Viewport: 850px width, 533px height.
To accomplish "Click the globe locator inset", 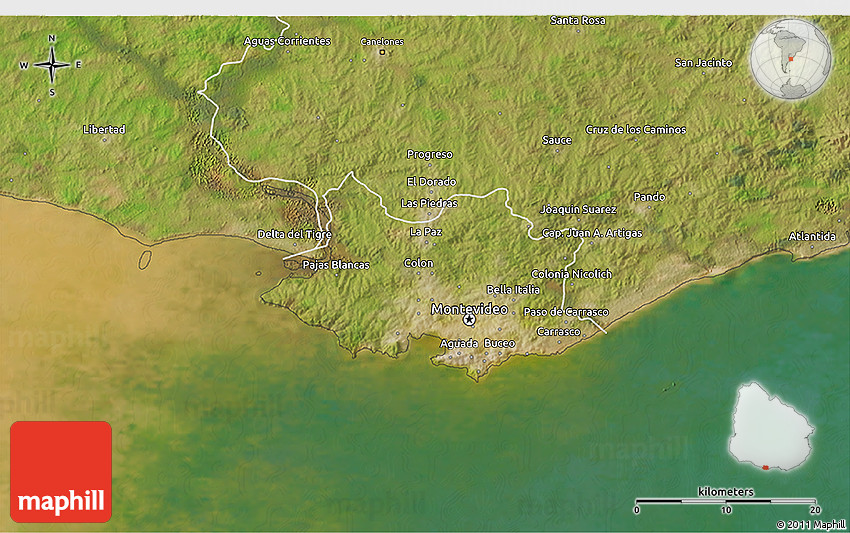I will [x=790, y=60].
